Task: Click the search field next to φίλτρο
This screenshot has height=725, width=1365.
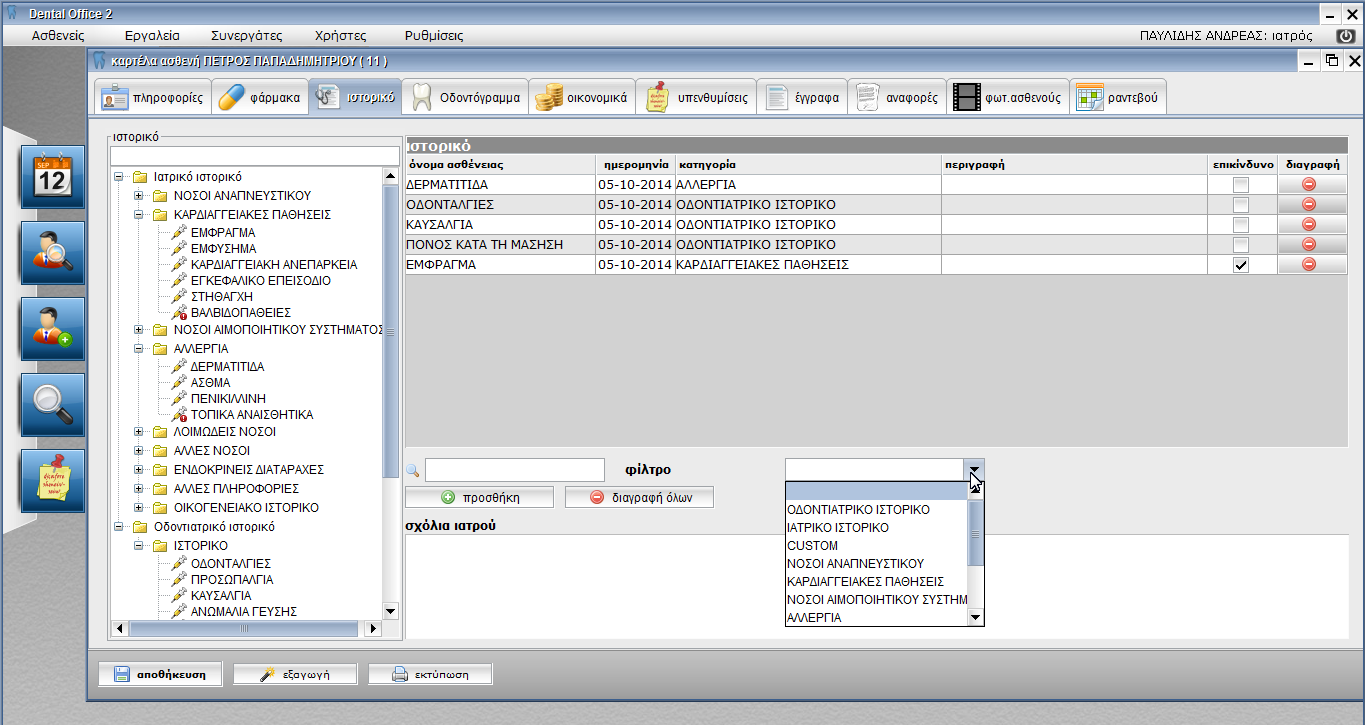Action: tap(515, 470)
